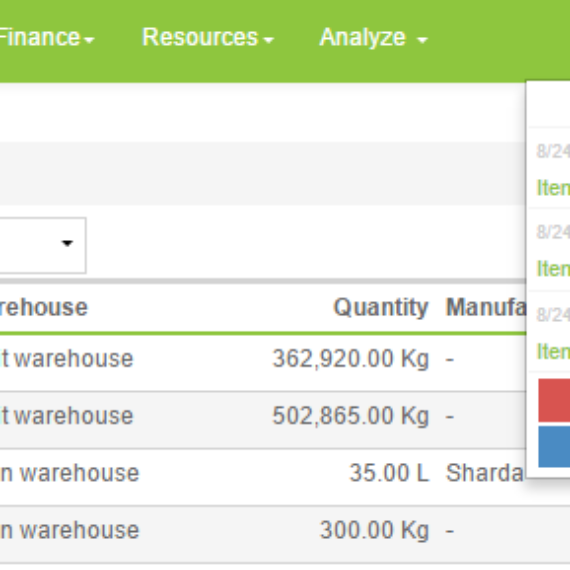Click the blue button in the panel
570x570 pixels.
pos(554,447)
